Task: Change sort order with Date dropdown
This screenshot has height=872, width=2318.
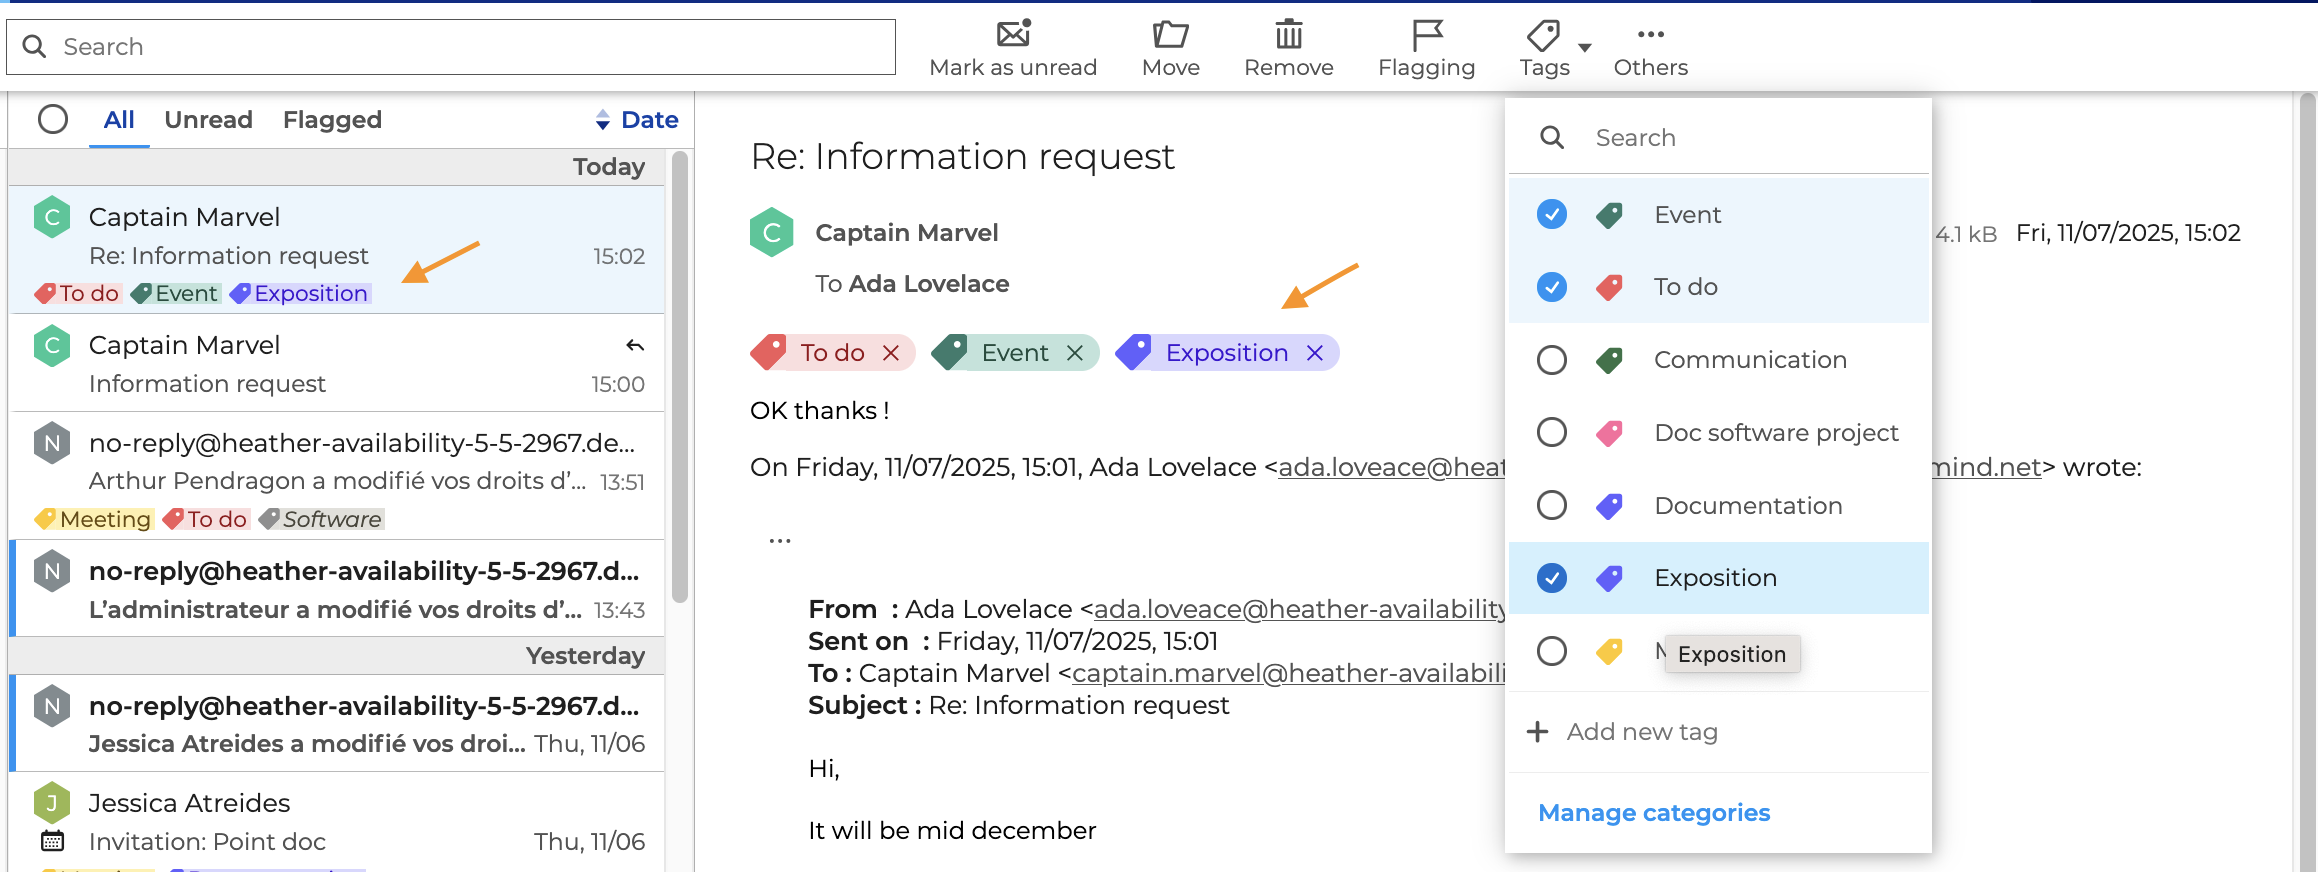Action: click(x=637, y=120)
